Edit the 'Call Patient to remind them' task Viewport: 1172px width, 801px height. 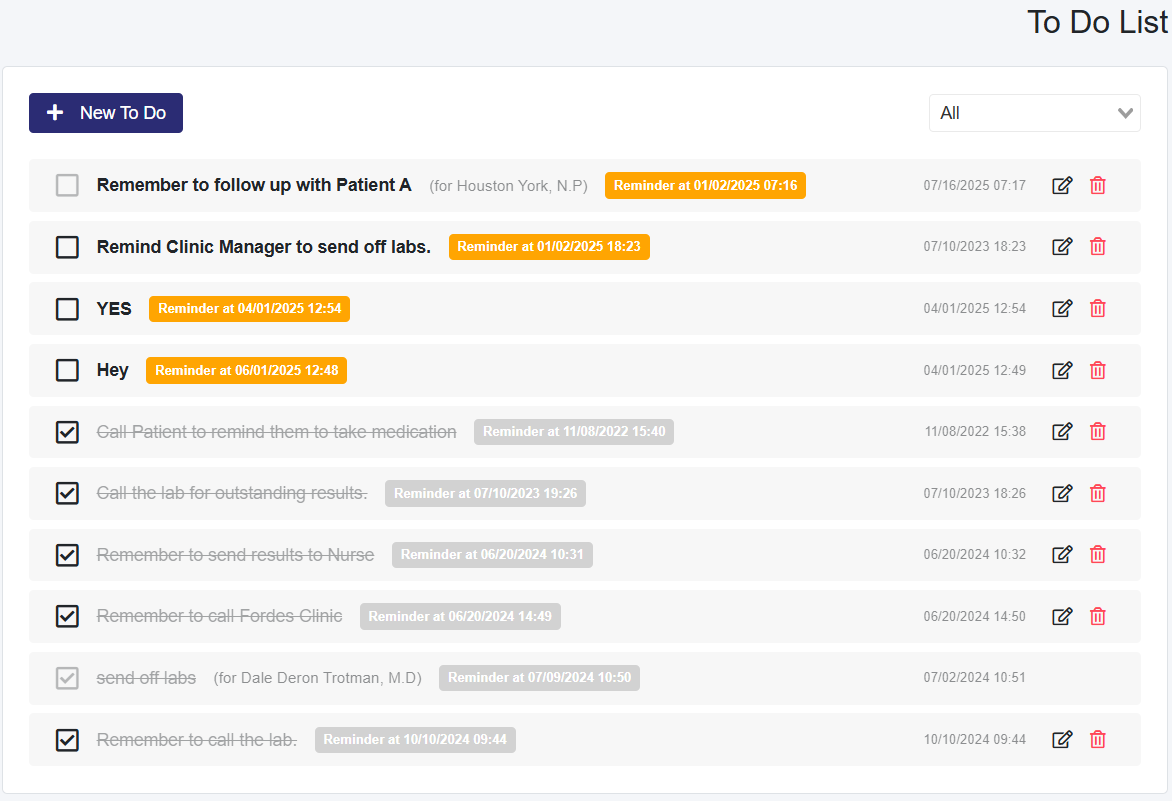coord(1062,432)
